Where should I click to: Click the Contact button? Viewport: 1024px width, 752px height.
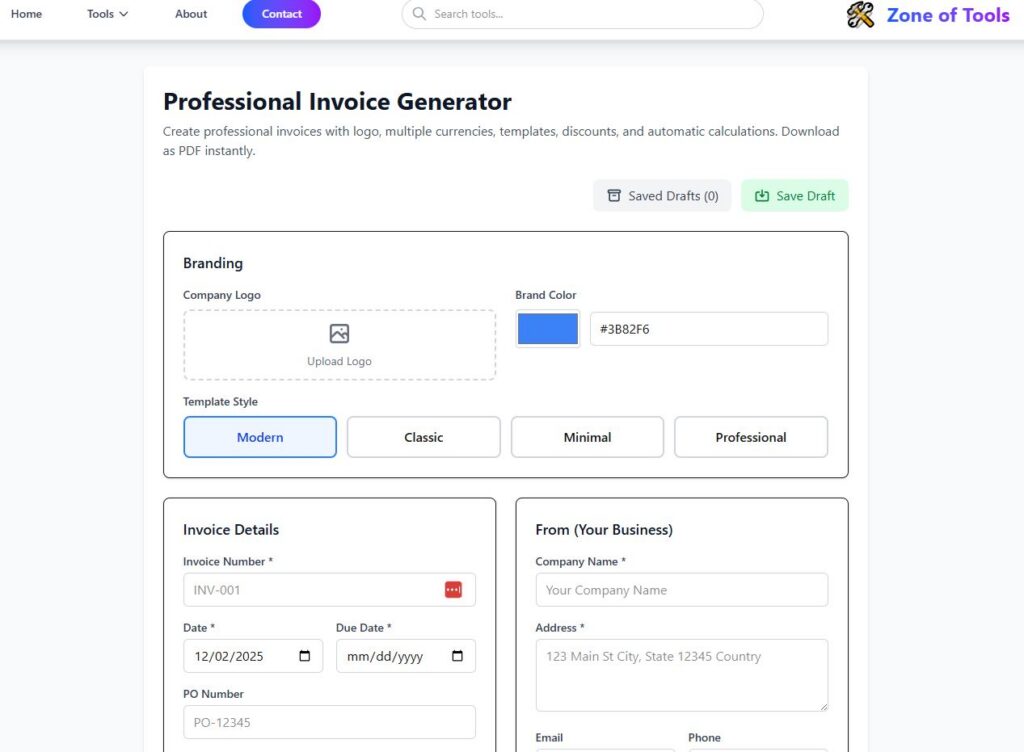(281, 14)
